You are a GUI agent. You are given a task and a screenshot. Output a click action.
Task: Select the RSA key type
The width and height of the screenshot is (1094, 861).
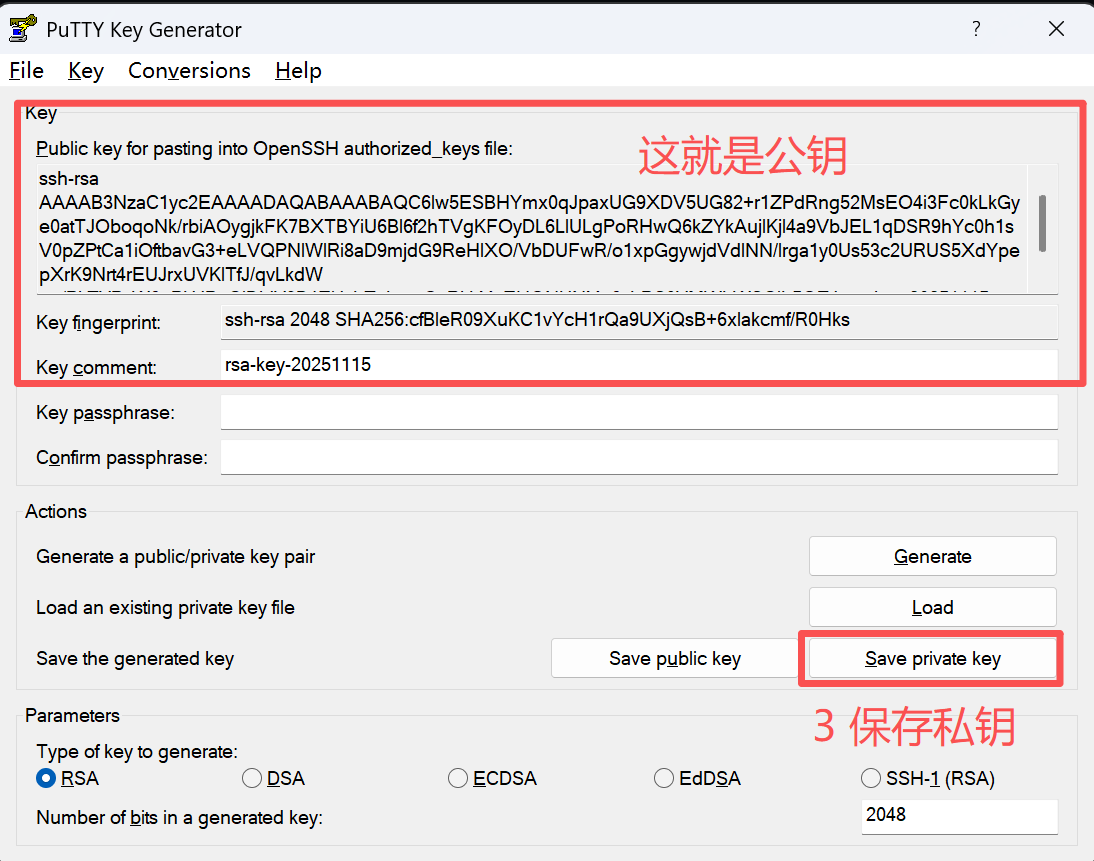(x=46, y=778)
